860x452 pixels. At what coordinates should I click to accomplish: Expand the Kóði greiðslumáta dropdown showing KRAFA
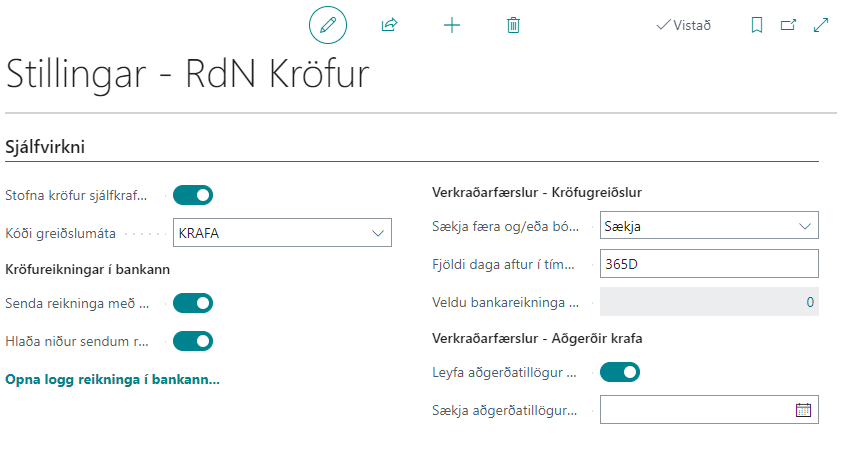(x=378, y=233)
